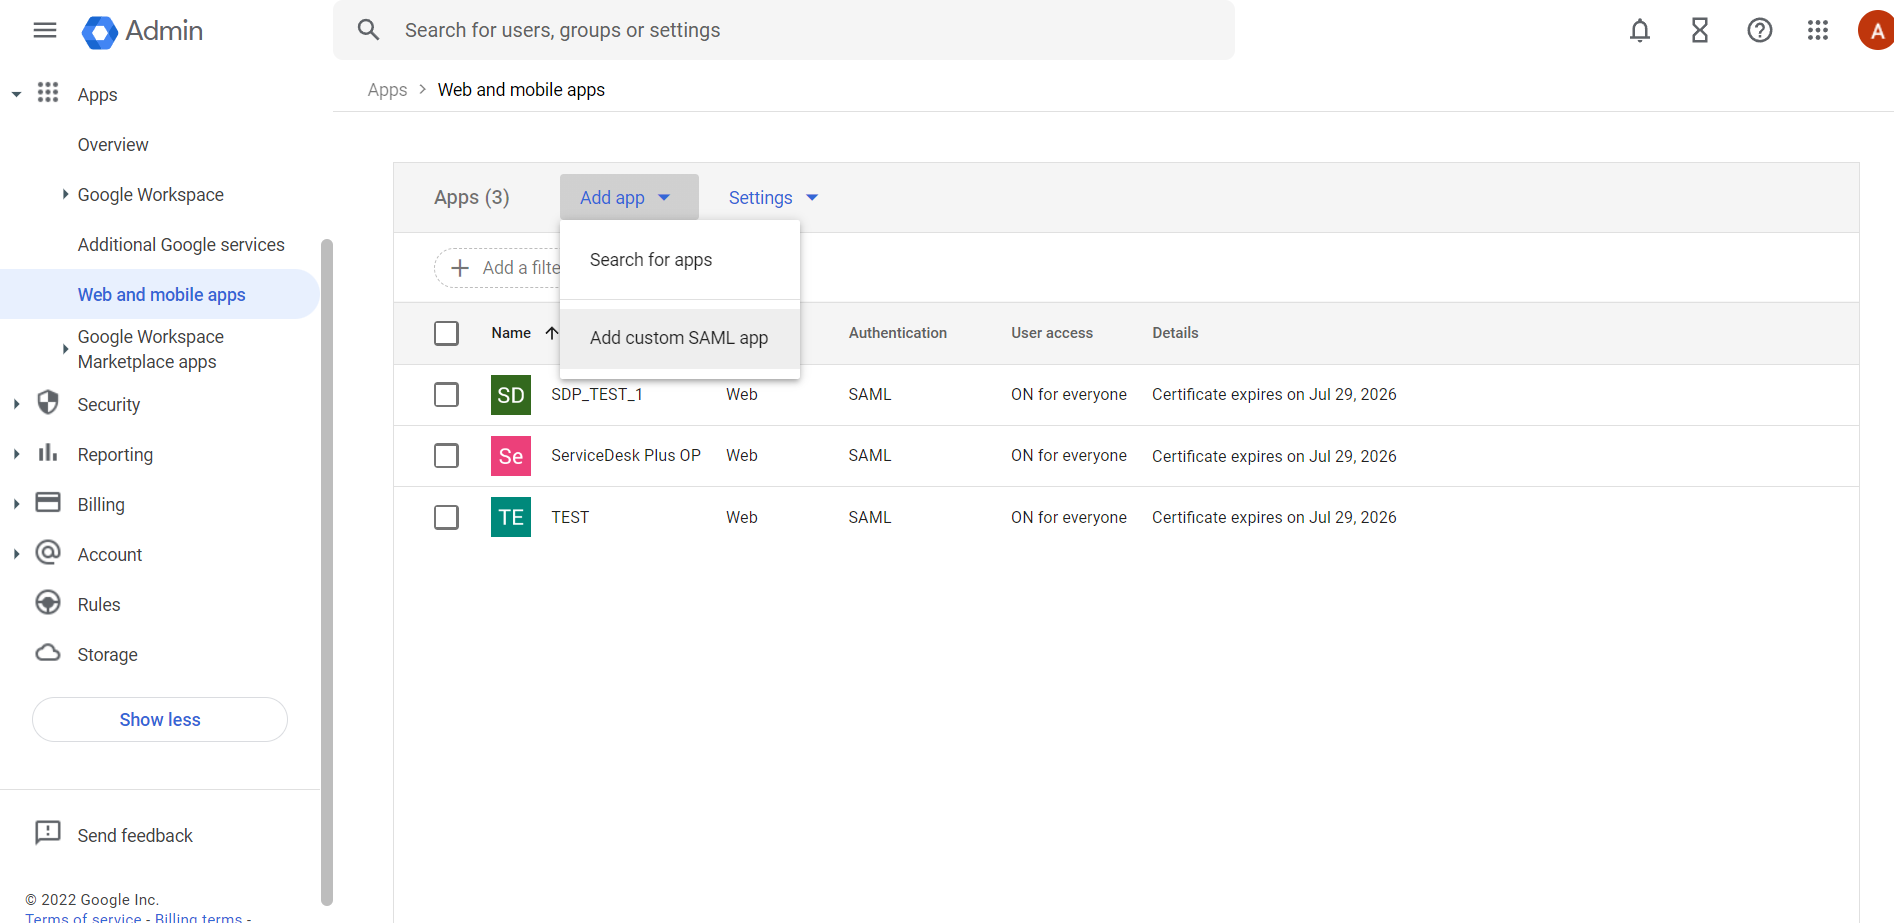
Task: Click the search magnifier icon
Action: pos(369,30)
